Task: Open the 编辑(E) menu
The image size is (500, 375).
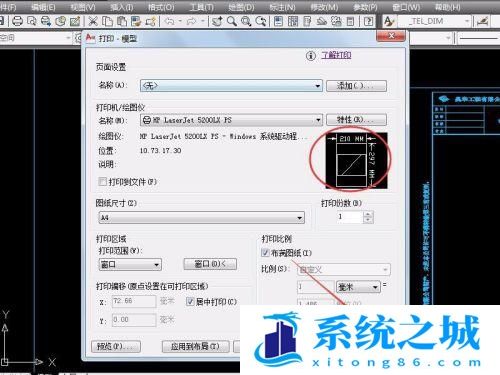Action: coord(43,6)
